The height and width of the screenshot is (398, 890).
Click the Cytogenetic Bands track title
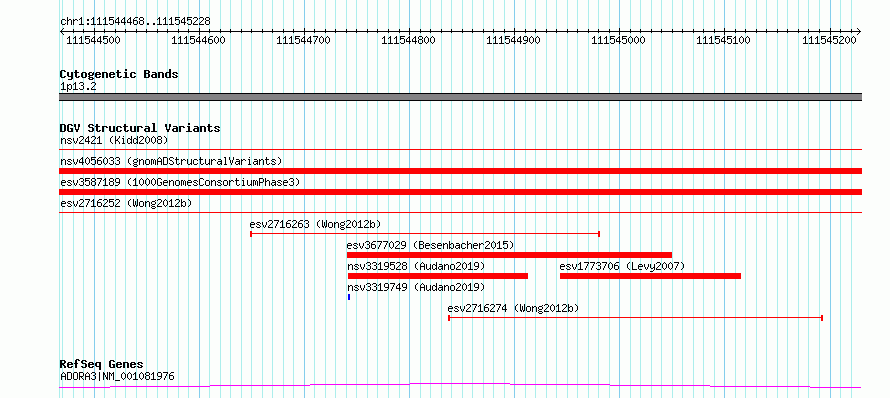(119, 74)
